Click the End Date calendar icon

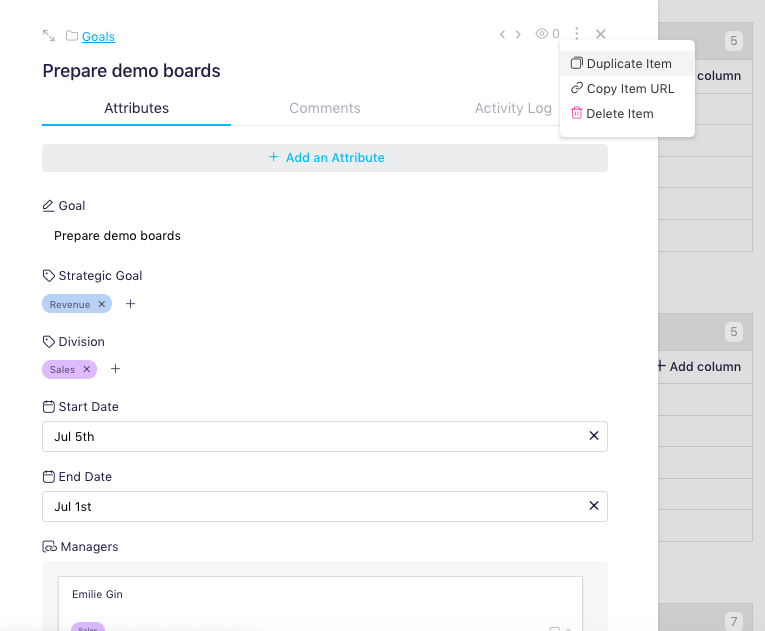click(x=49, y=476)
